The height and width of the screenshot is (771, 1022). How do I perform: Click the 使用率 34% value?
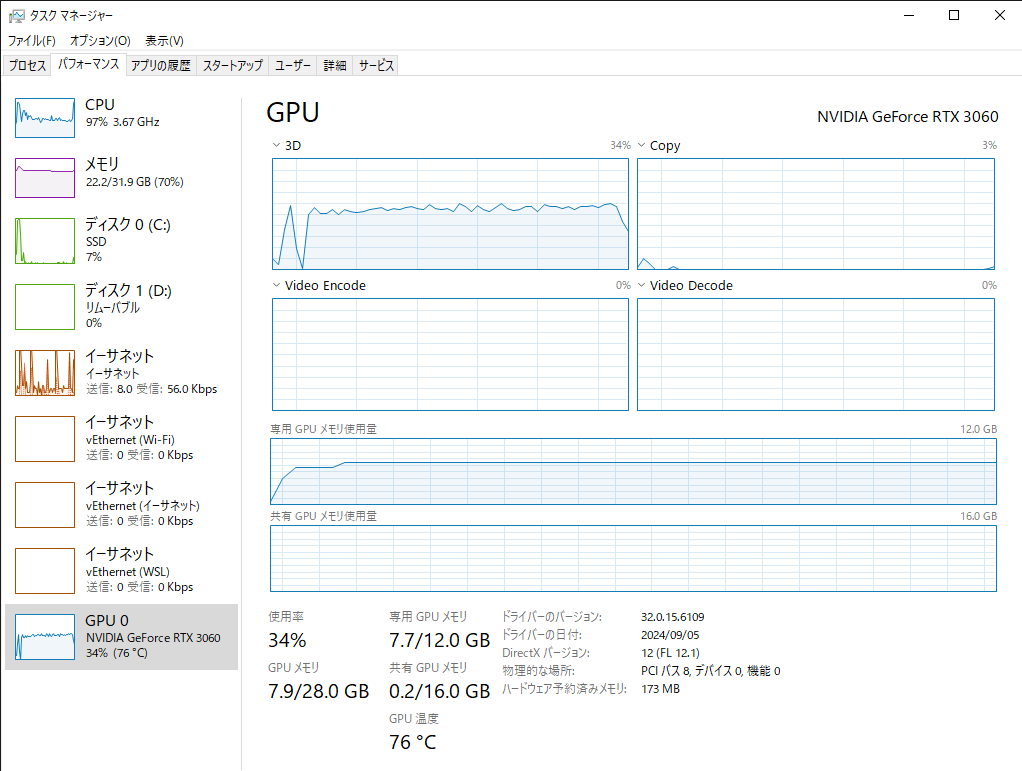point(287,640)
